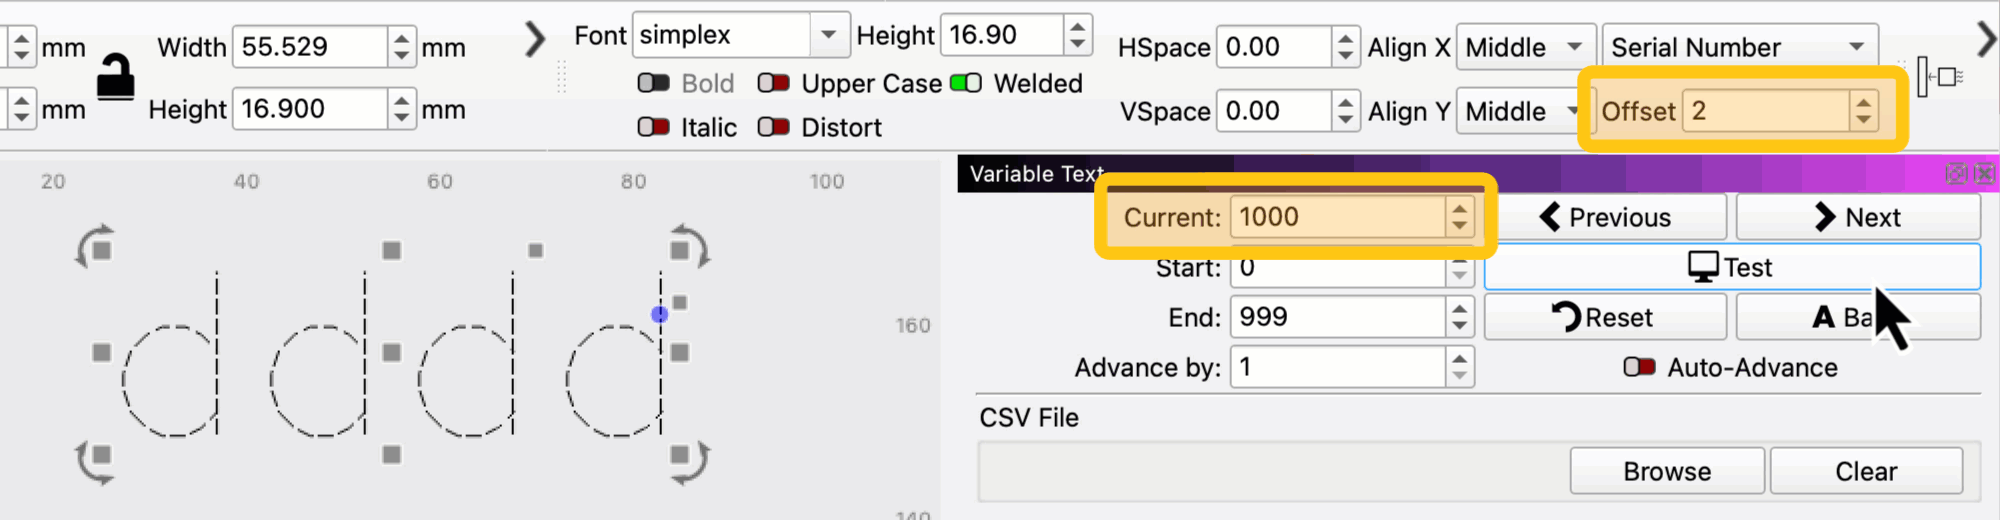Screen dimensions: 2000x520
Task: Click the top-right rotation handle
Action: click(689, 247)
